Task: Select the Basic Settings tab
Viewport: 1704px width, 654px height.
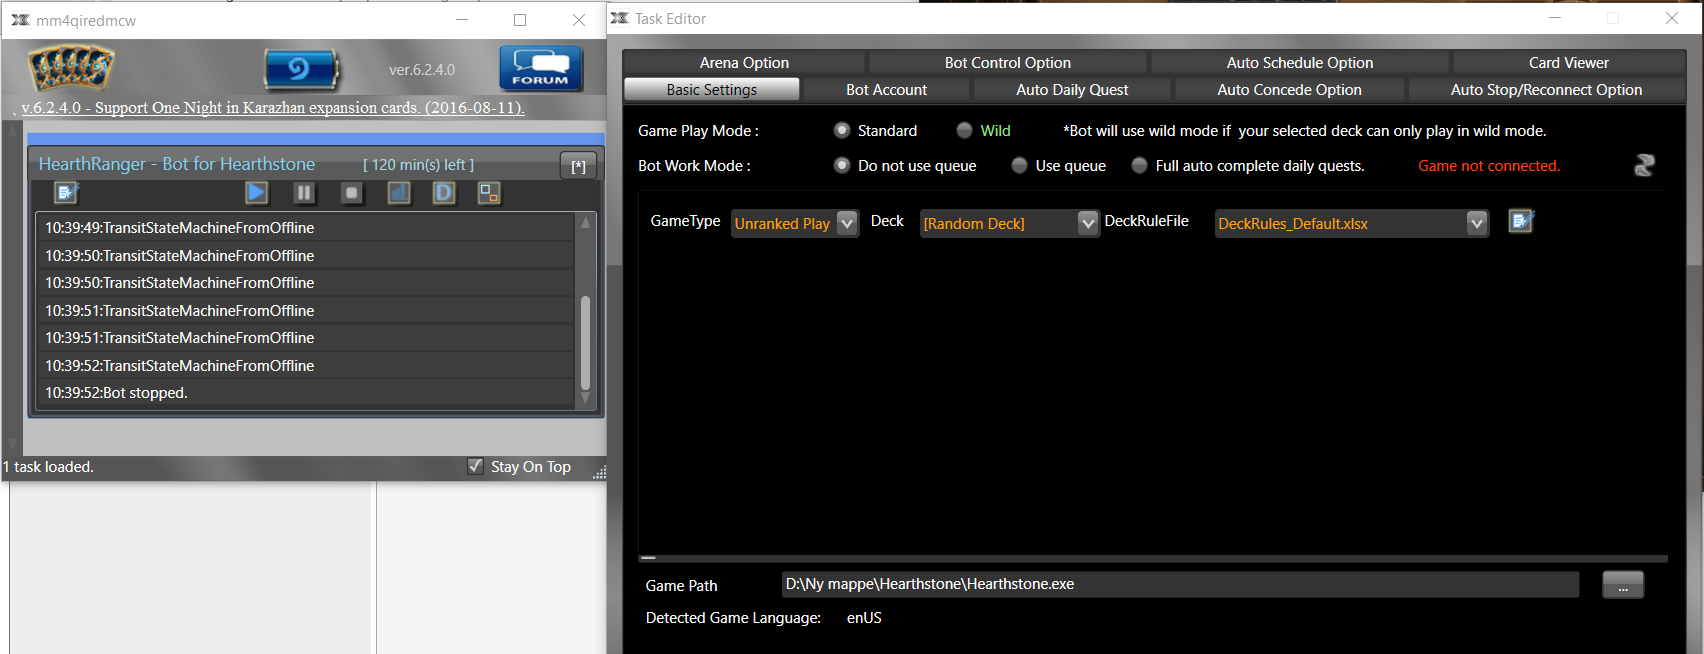Action: click(712, 89)
